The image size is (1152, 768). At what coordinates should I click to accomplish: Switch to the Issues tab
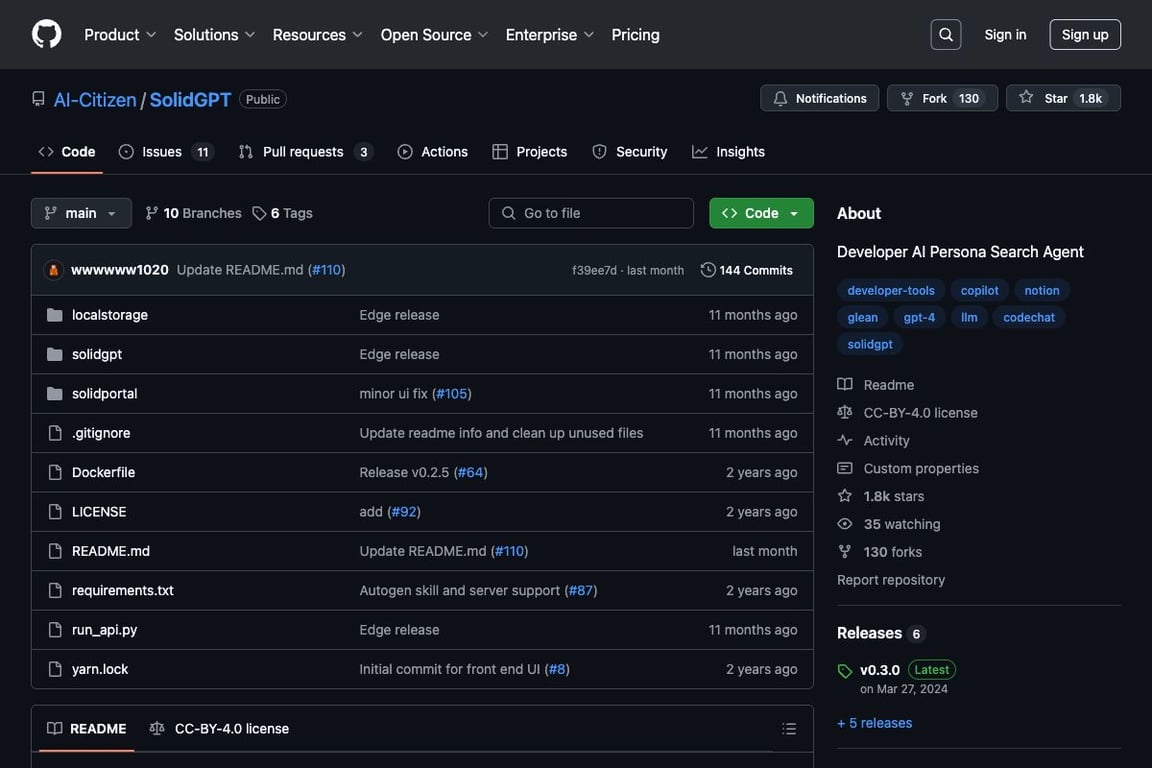(164, 152)
